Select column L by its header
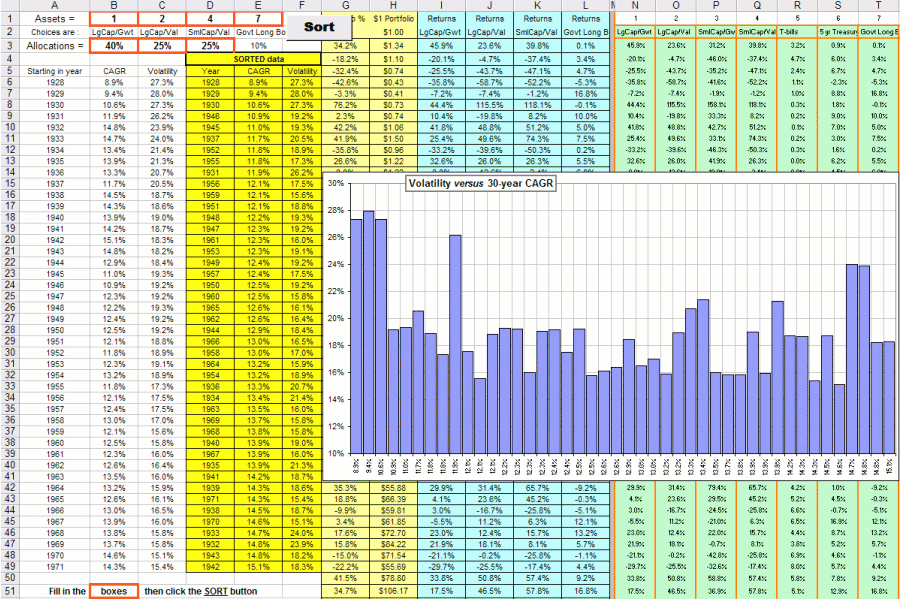Viewport: 900px width, 599px height. [585, 6]
